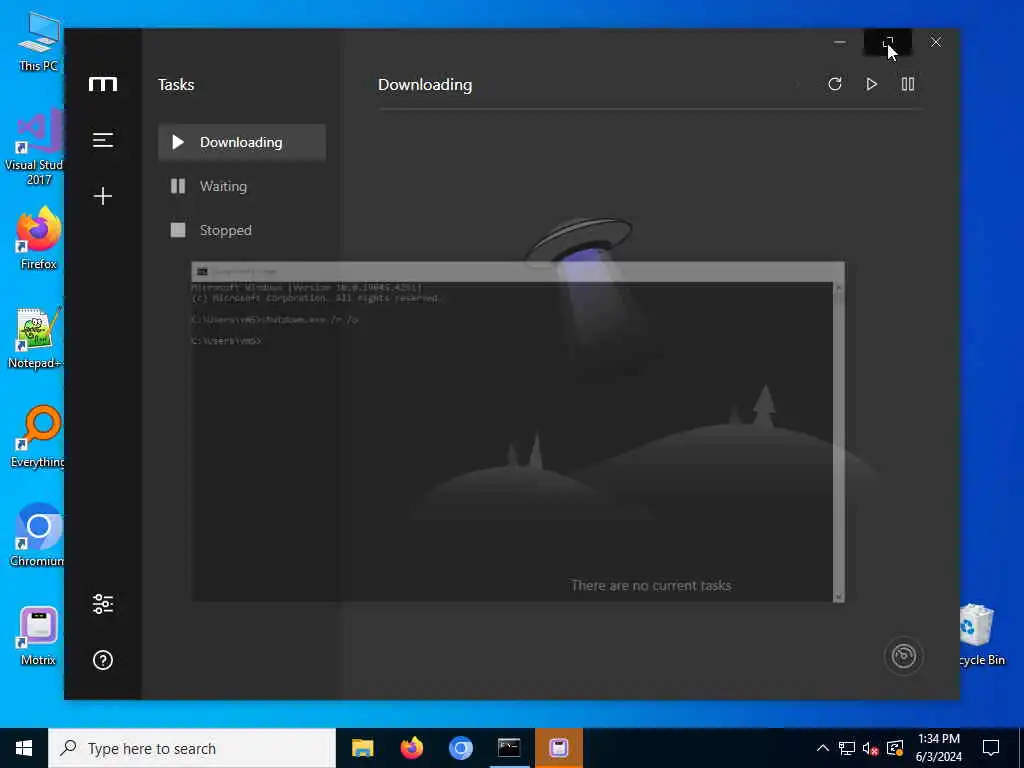The height and width of the screenshot is (768, 1024).
Task: Select the Downloading tasks tab
Action: [x=242, y=142]
